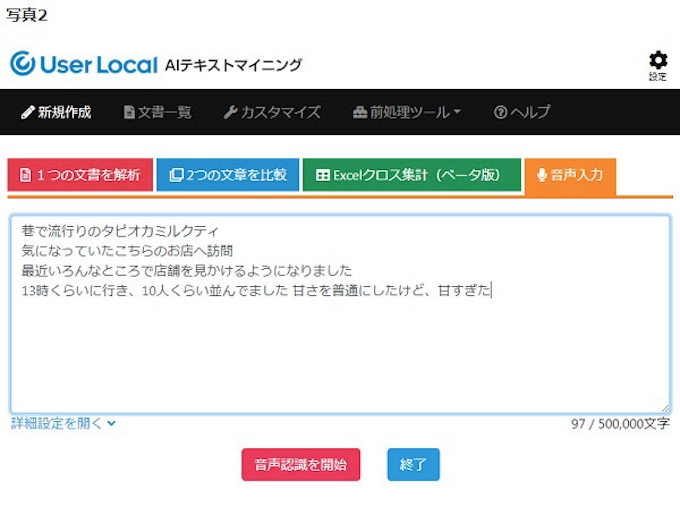Click the pencil icon beside 新規作成
680x507 pixels.
(27, 112)
